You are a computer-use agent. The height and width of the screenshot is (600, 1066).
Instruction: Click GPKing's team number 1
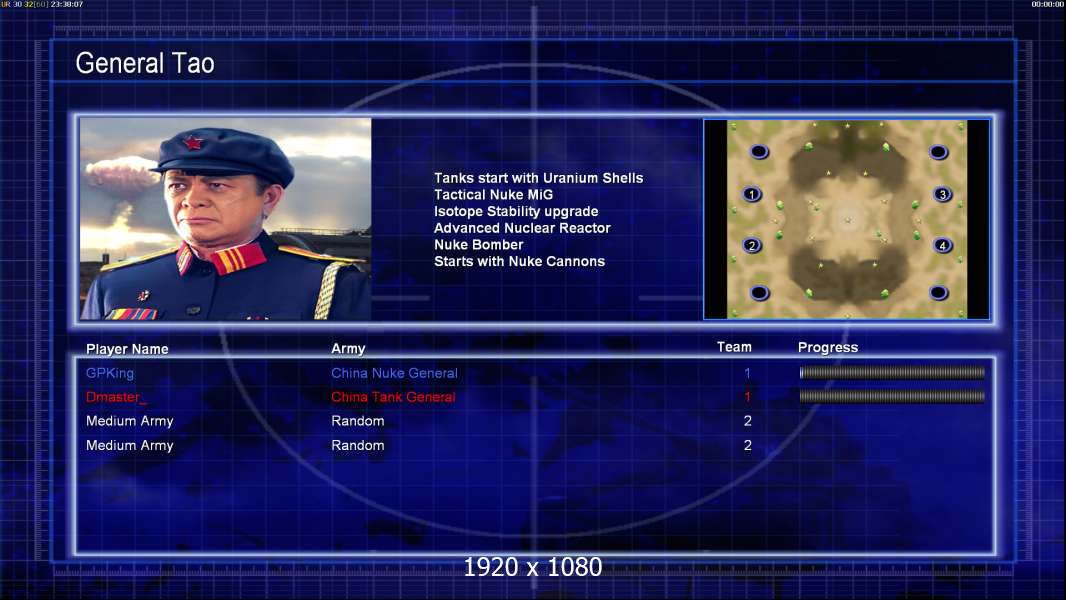pos(747,373)
